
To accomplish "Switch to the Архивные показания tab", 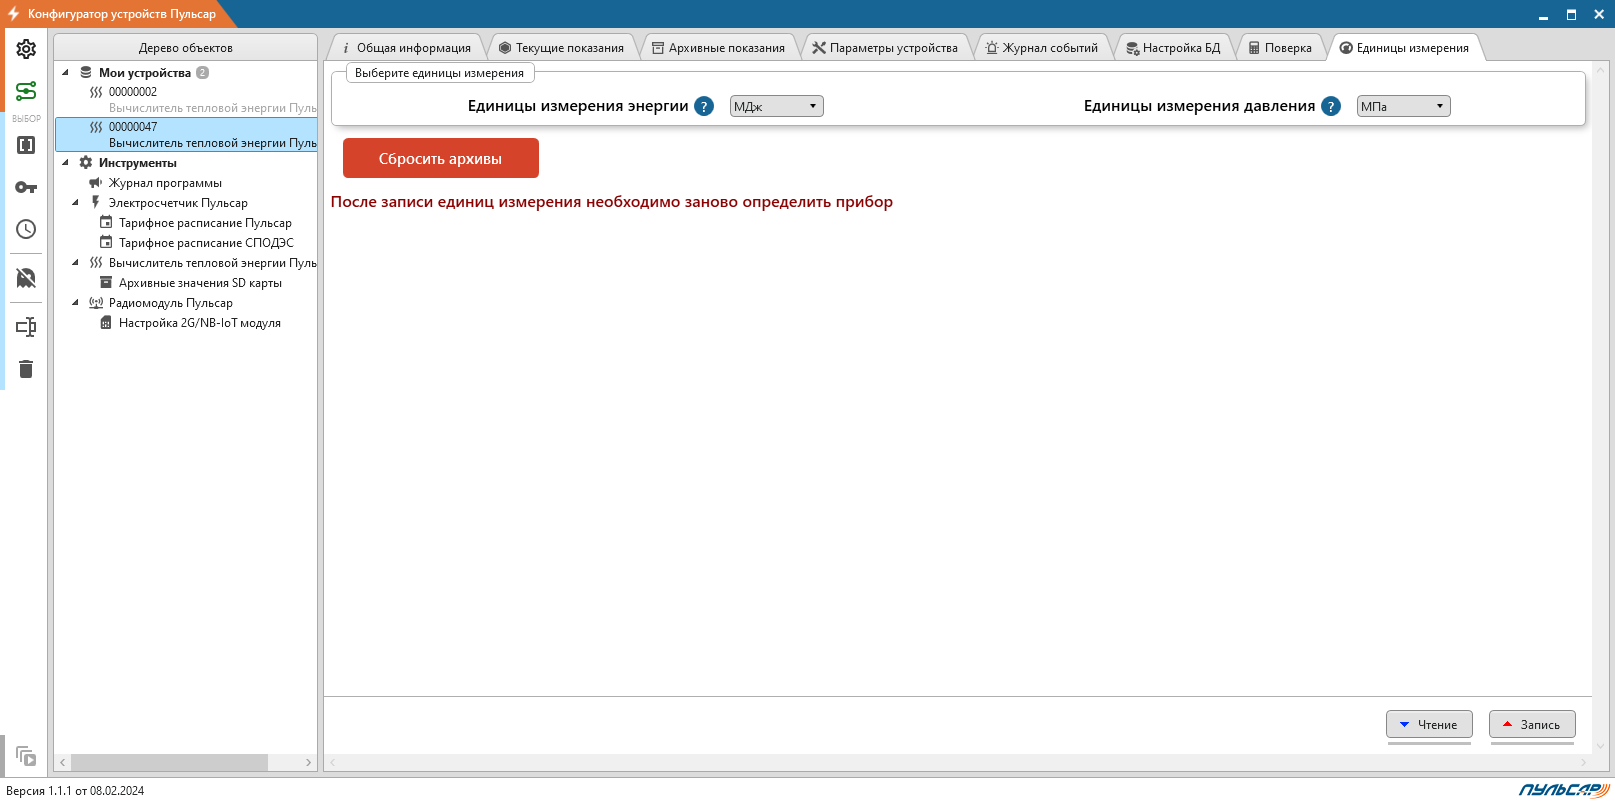I will 718,48.
